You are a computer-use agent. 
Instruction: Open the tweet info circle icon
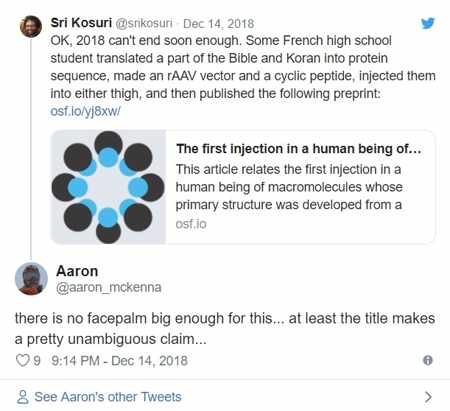[x=428, y=360]
